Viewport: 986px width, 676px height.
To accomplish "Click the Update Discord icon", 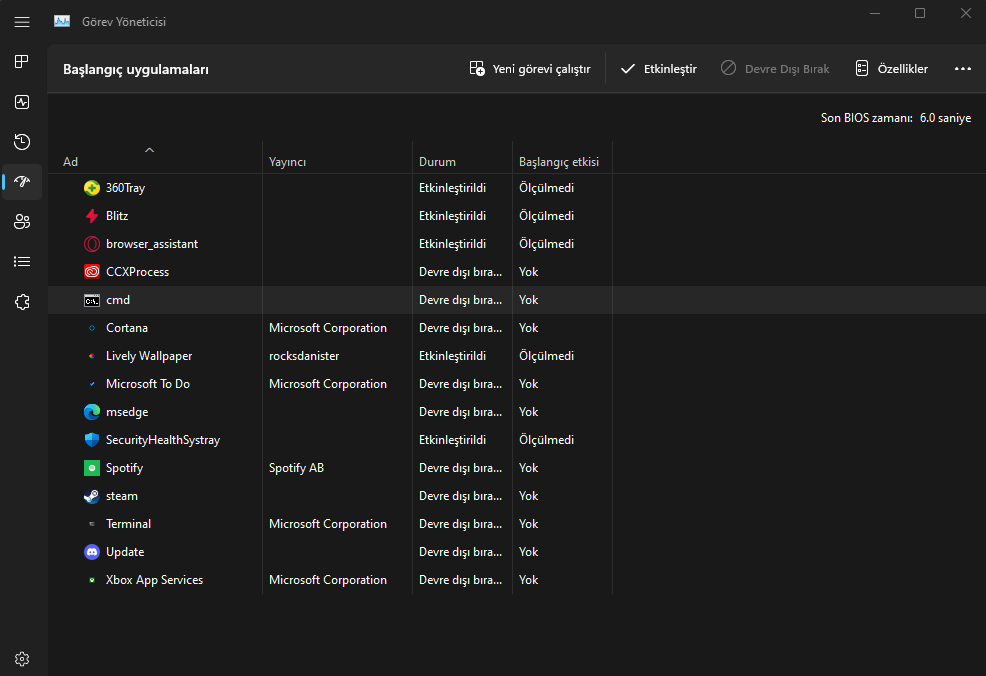I will point(92,552).
